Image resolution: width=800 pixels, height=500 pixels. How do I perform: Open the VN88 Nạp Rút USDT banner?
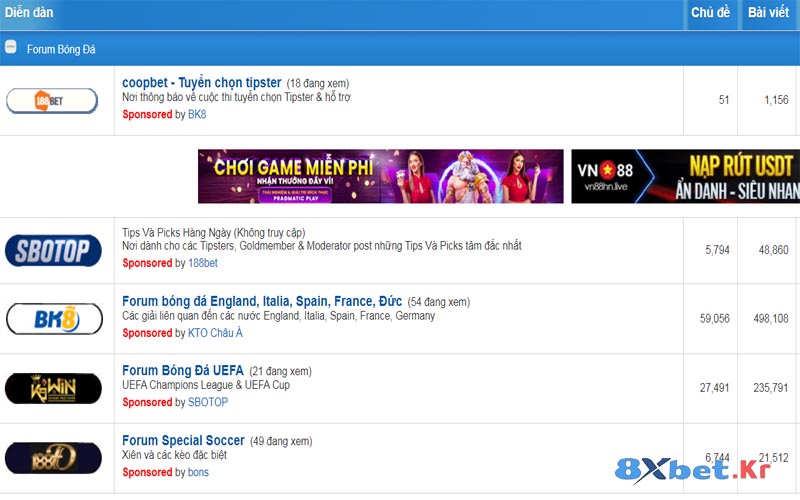click(685, 176)
